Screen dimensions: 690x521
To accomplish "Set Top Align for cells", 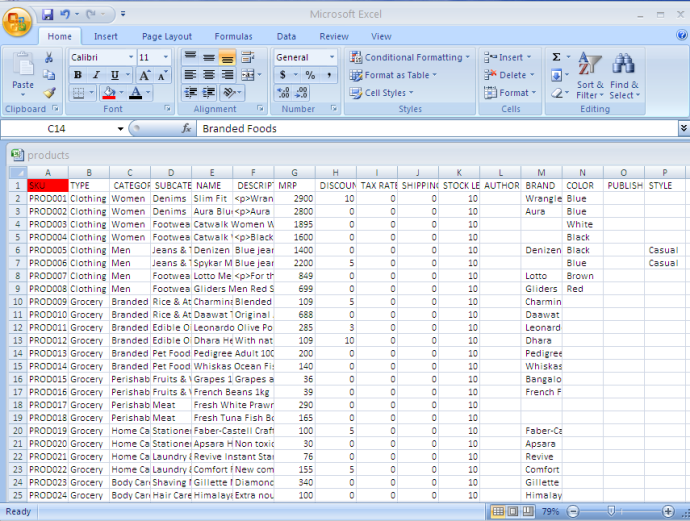I will (190, 57).
